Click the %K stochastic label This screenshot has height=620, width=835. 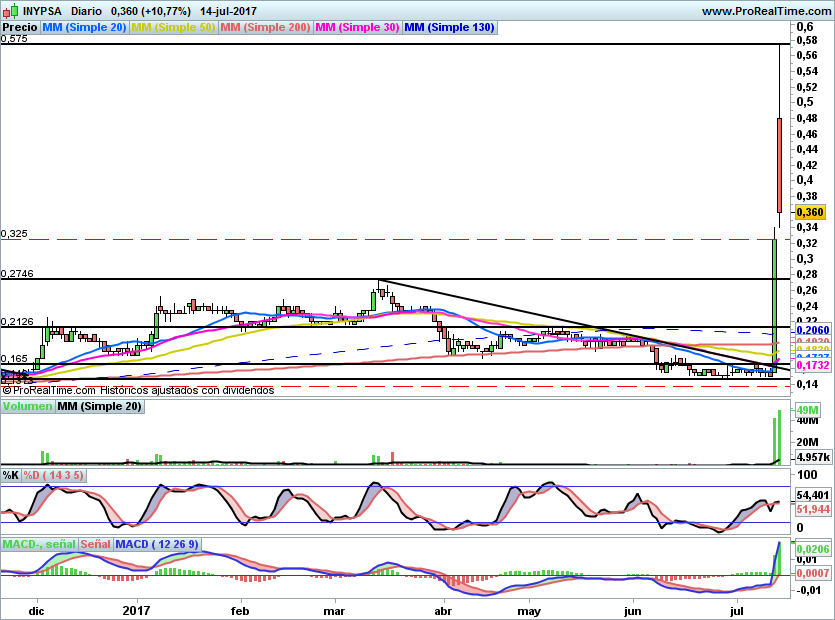tap(11, 475)
